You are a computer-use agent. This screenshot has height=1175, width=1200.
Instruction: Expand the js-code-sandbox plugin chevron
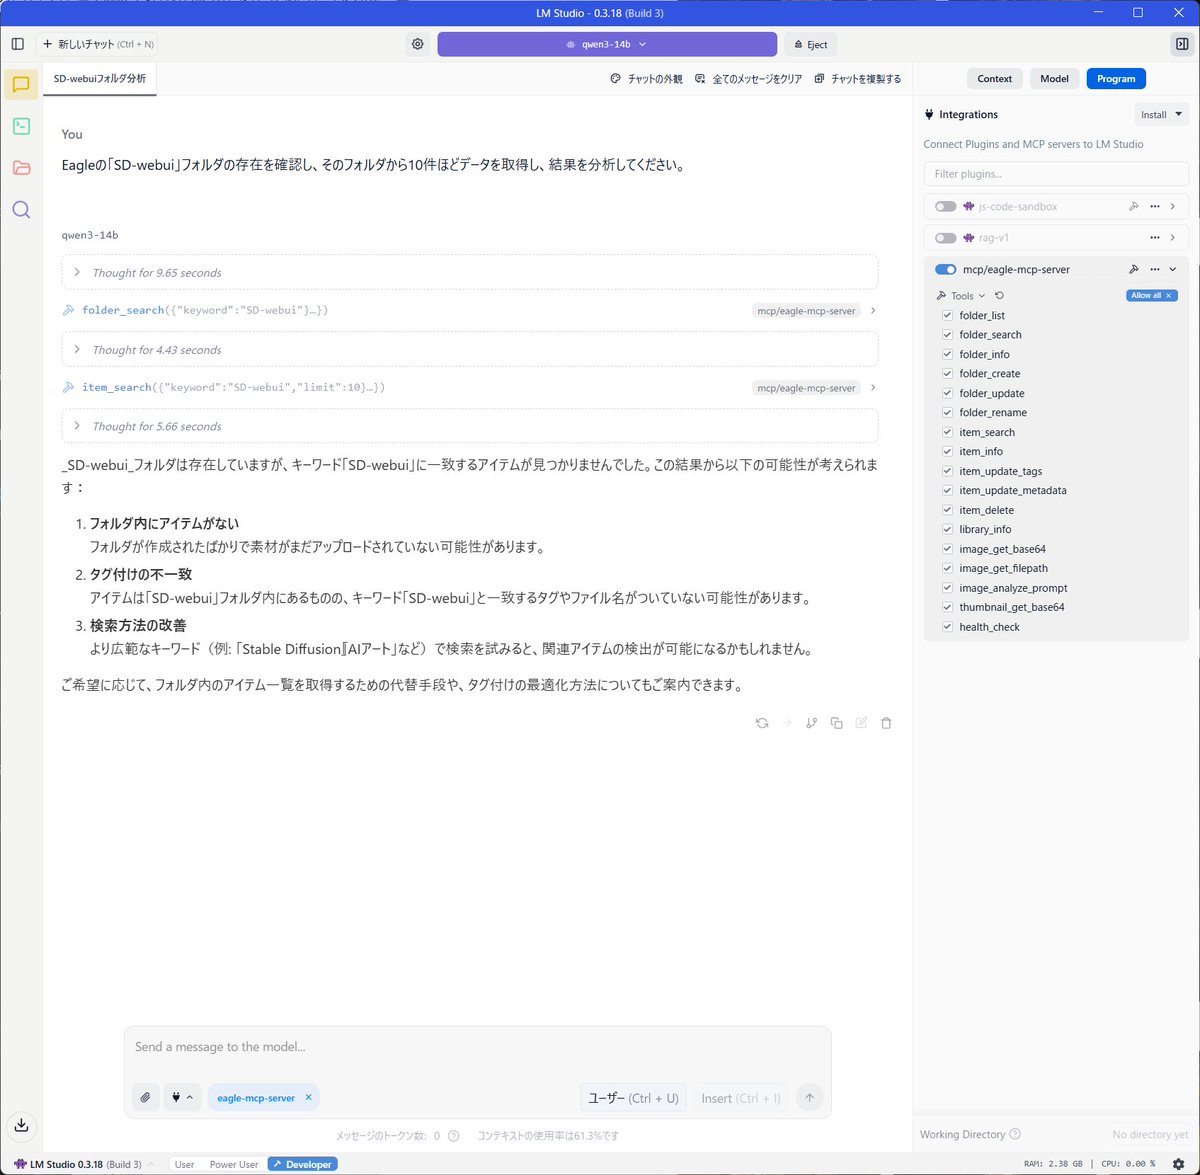pyautogui.click(x=1173, y=207)
